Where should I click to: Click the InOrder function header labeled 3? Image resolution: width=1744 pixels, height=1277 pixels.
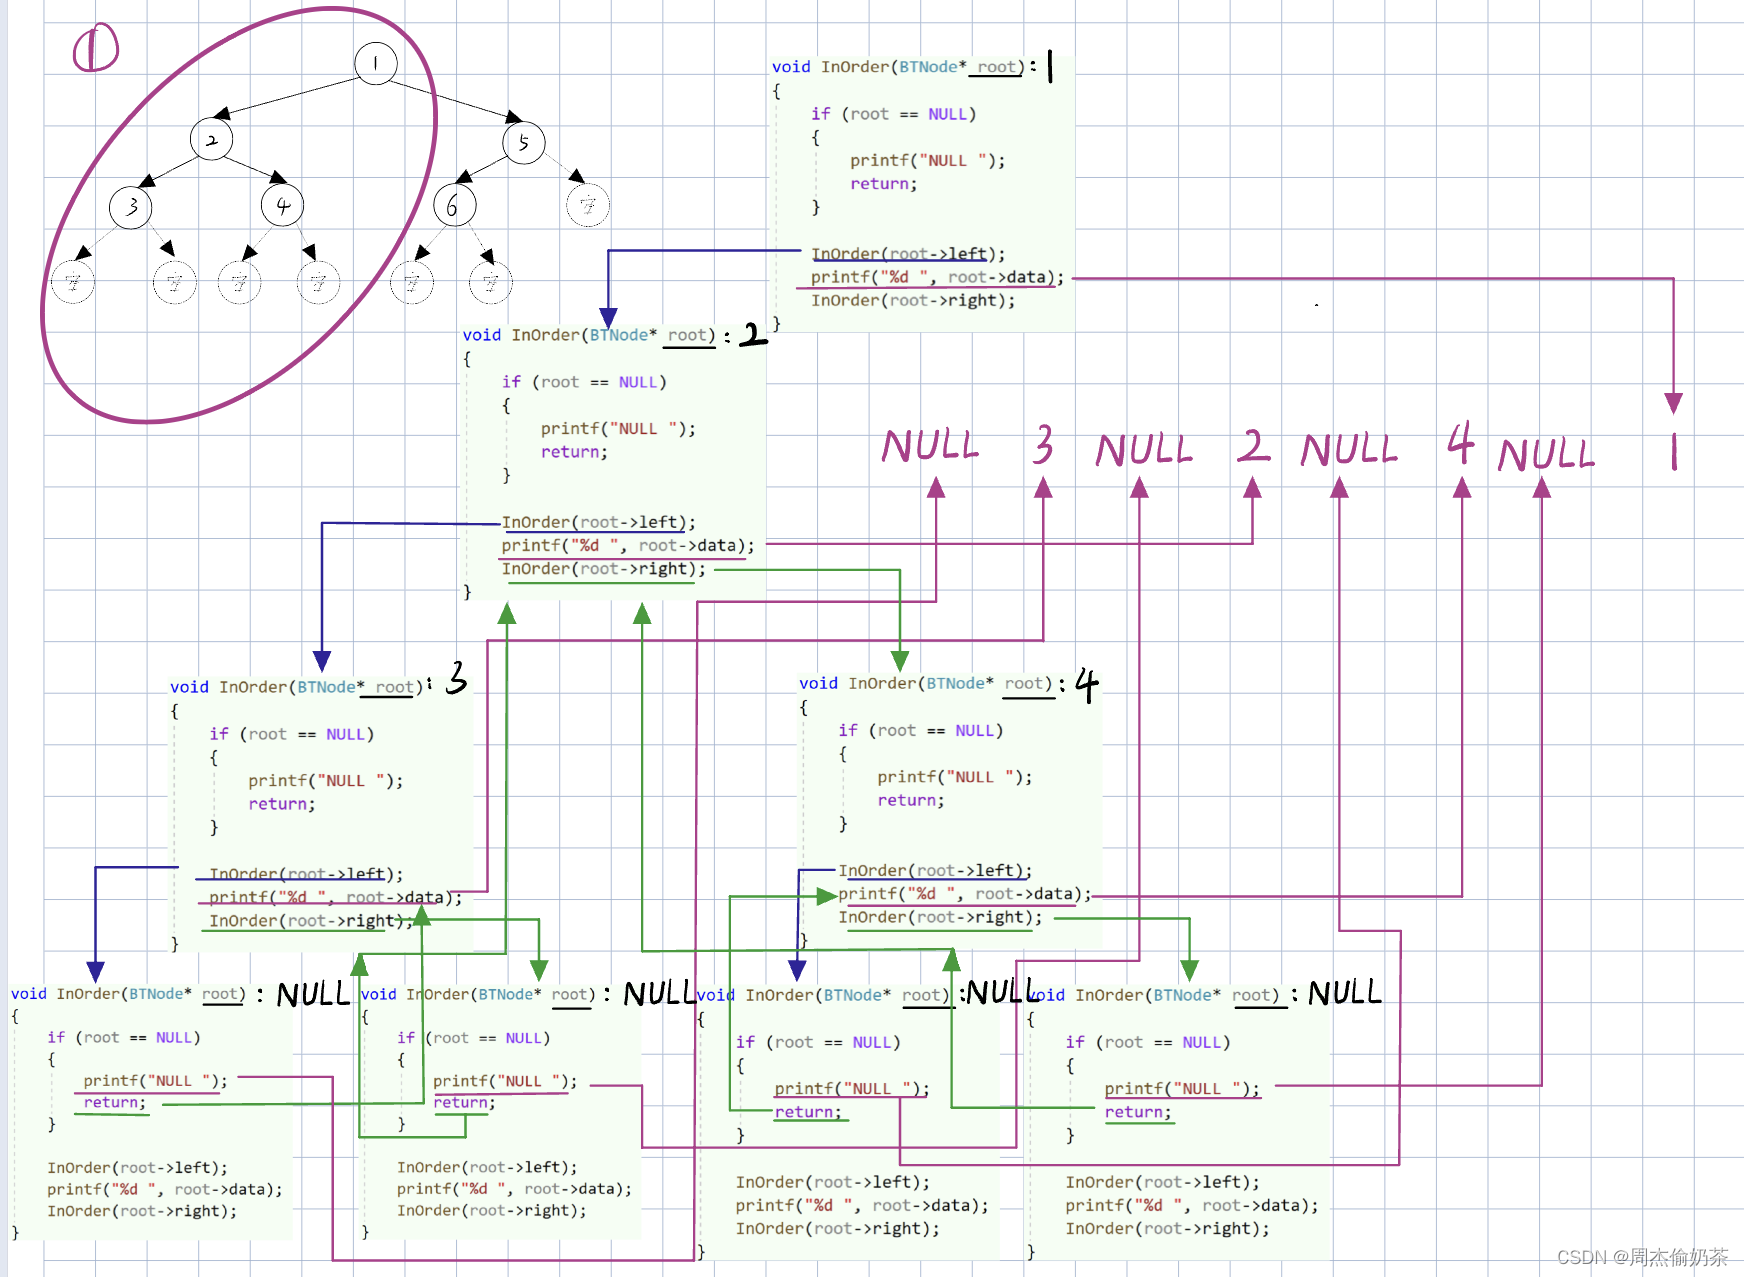(x=295, y=687)
